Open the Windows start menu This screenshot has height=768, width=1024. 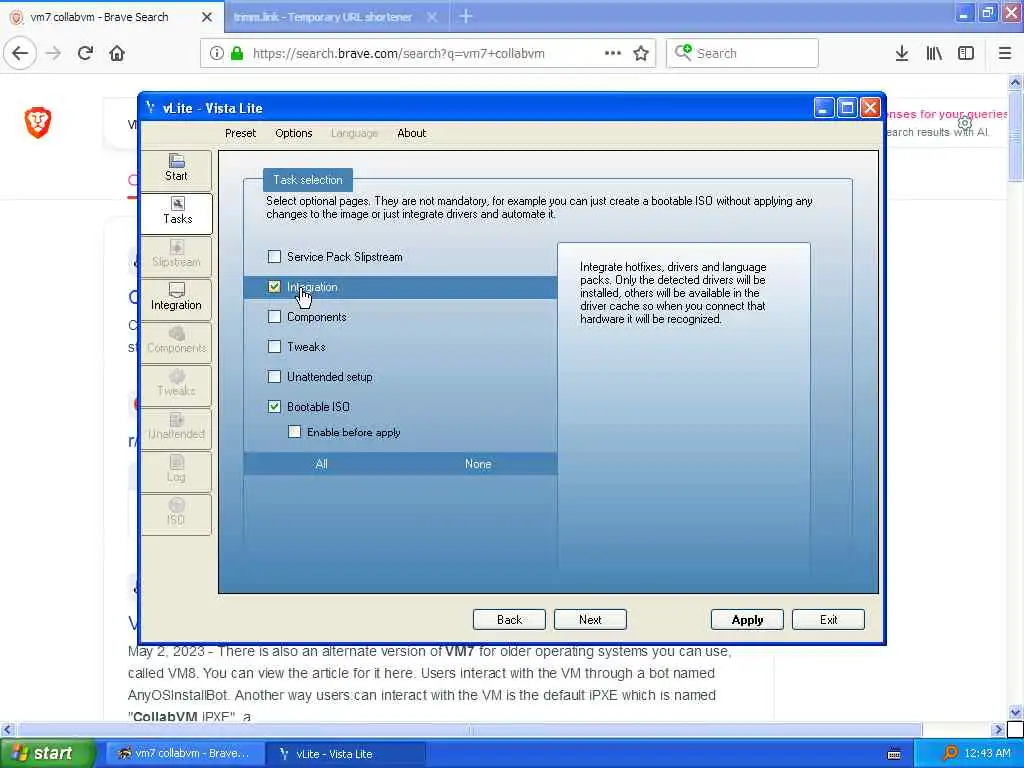point(46,753)
